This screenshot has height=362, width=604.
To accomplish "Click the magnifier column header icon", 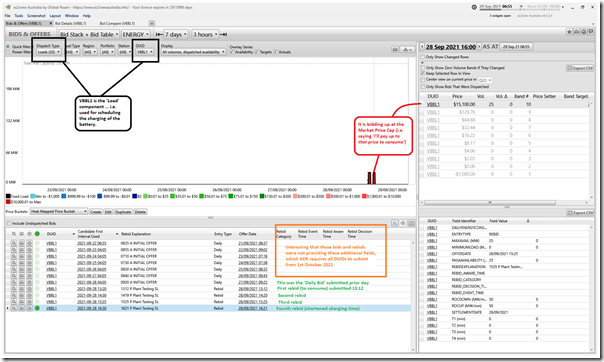I will [14, 234].
